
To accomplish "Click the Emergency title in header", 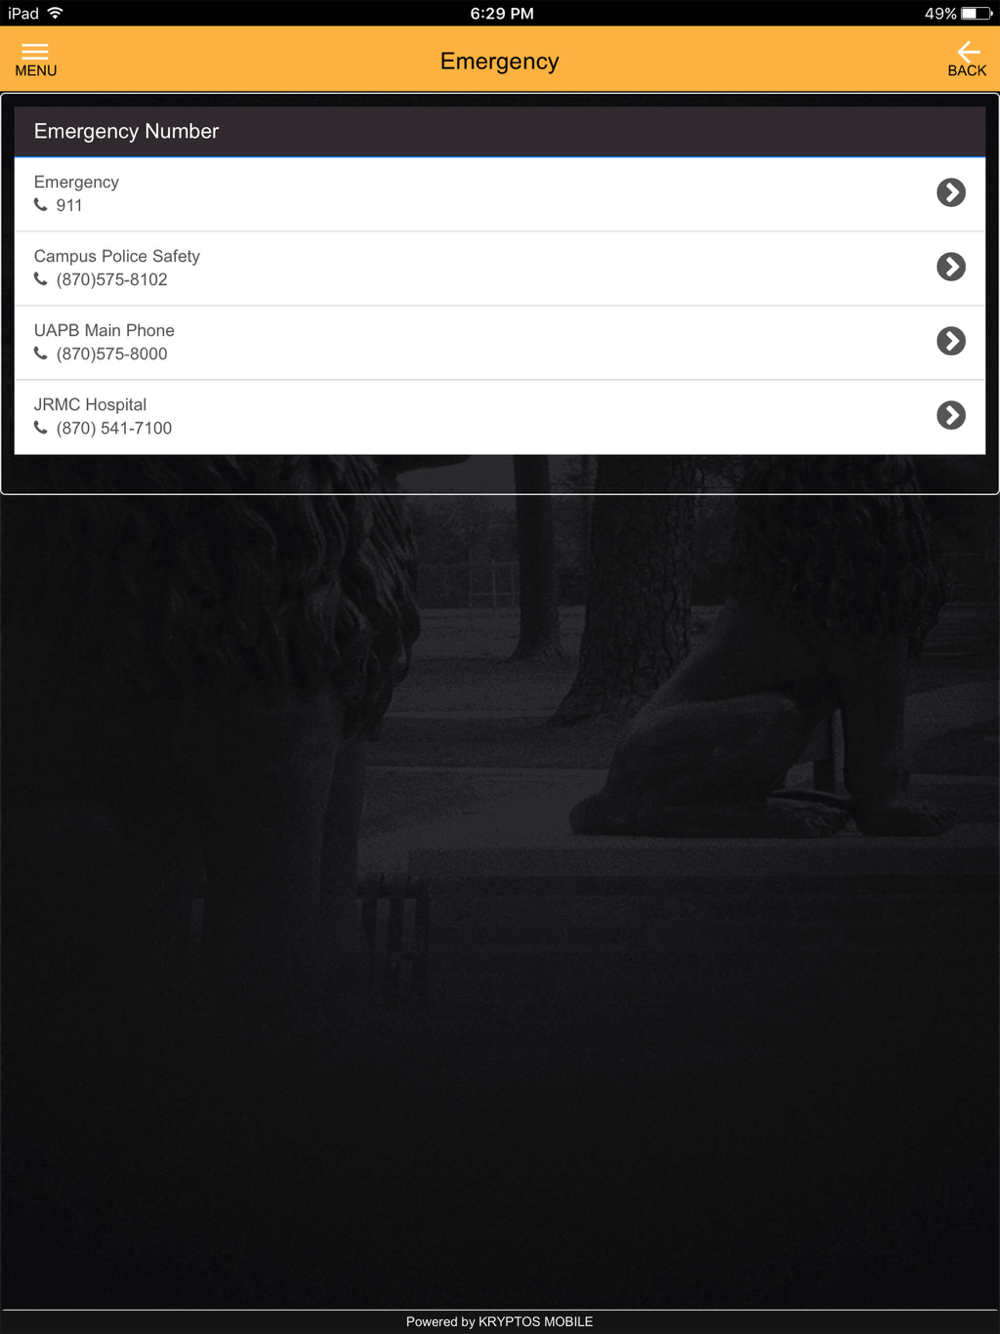I will 499,61.
